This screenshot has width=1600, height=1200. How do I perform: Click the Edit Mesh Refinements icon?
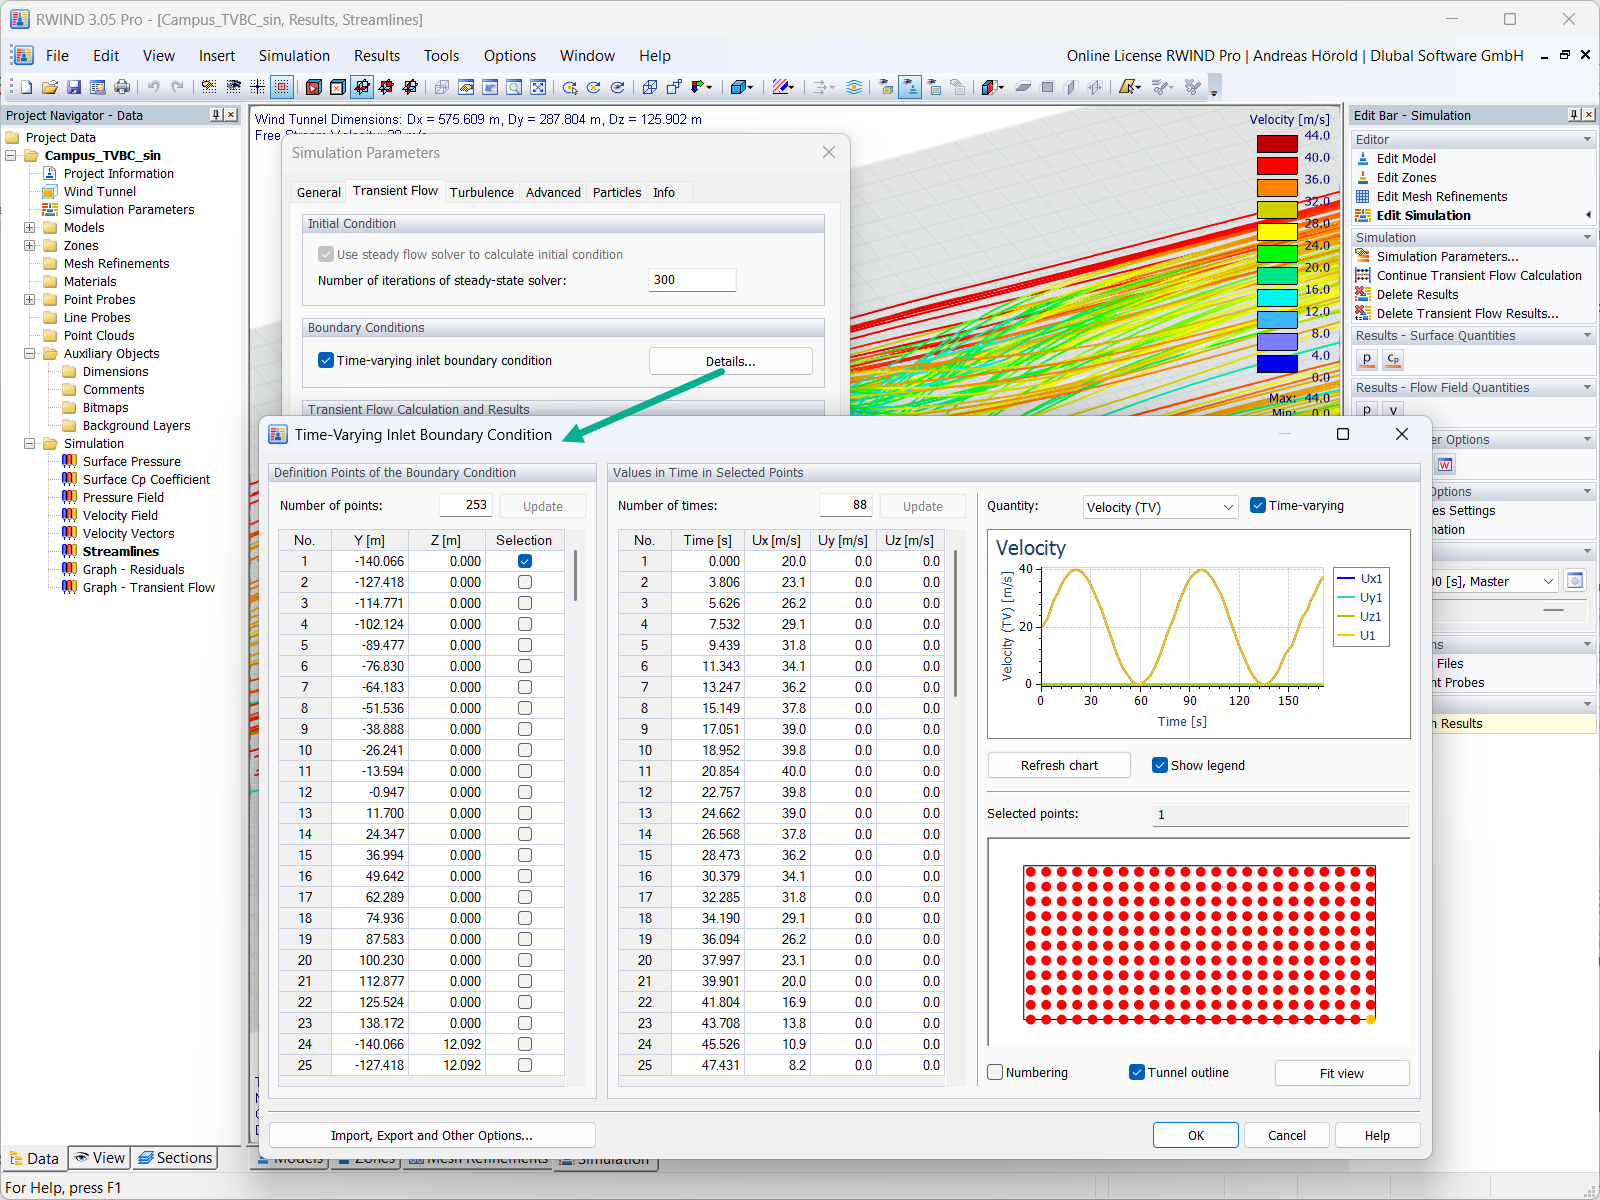[x=1363, y=196]
